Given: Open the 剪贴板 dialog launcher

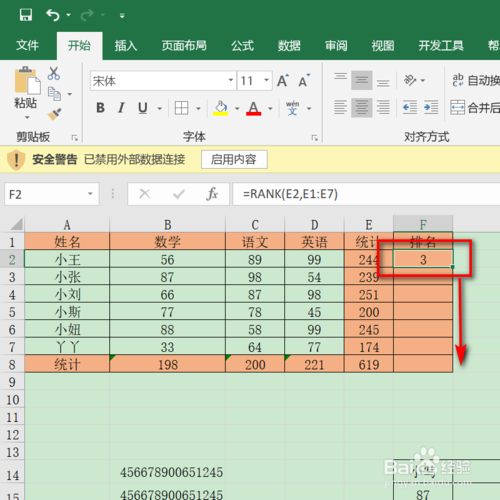Looking at the screenshot, I should (75, 138).
